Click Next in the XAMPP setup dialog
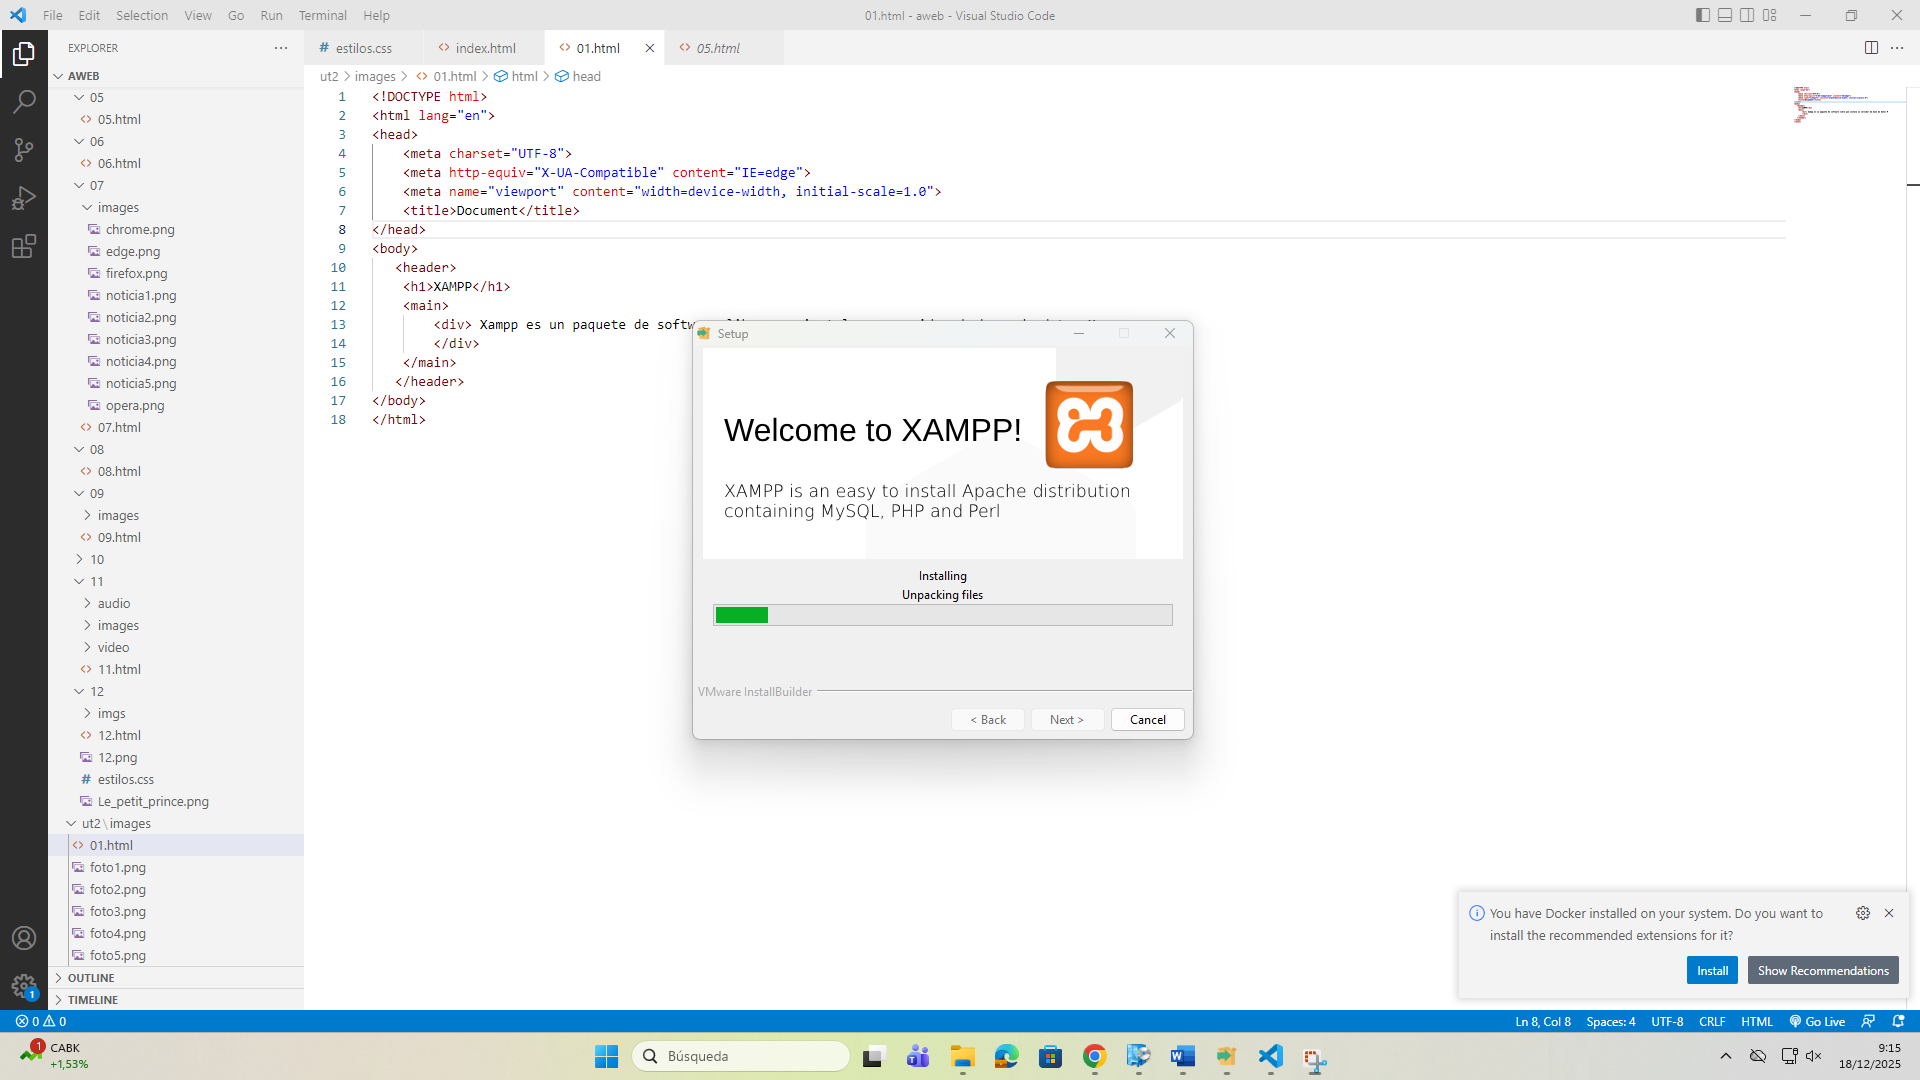 [1066, 719]
